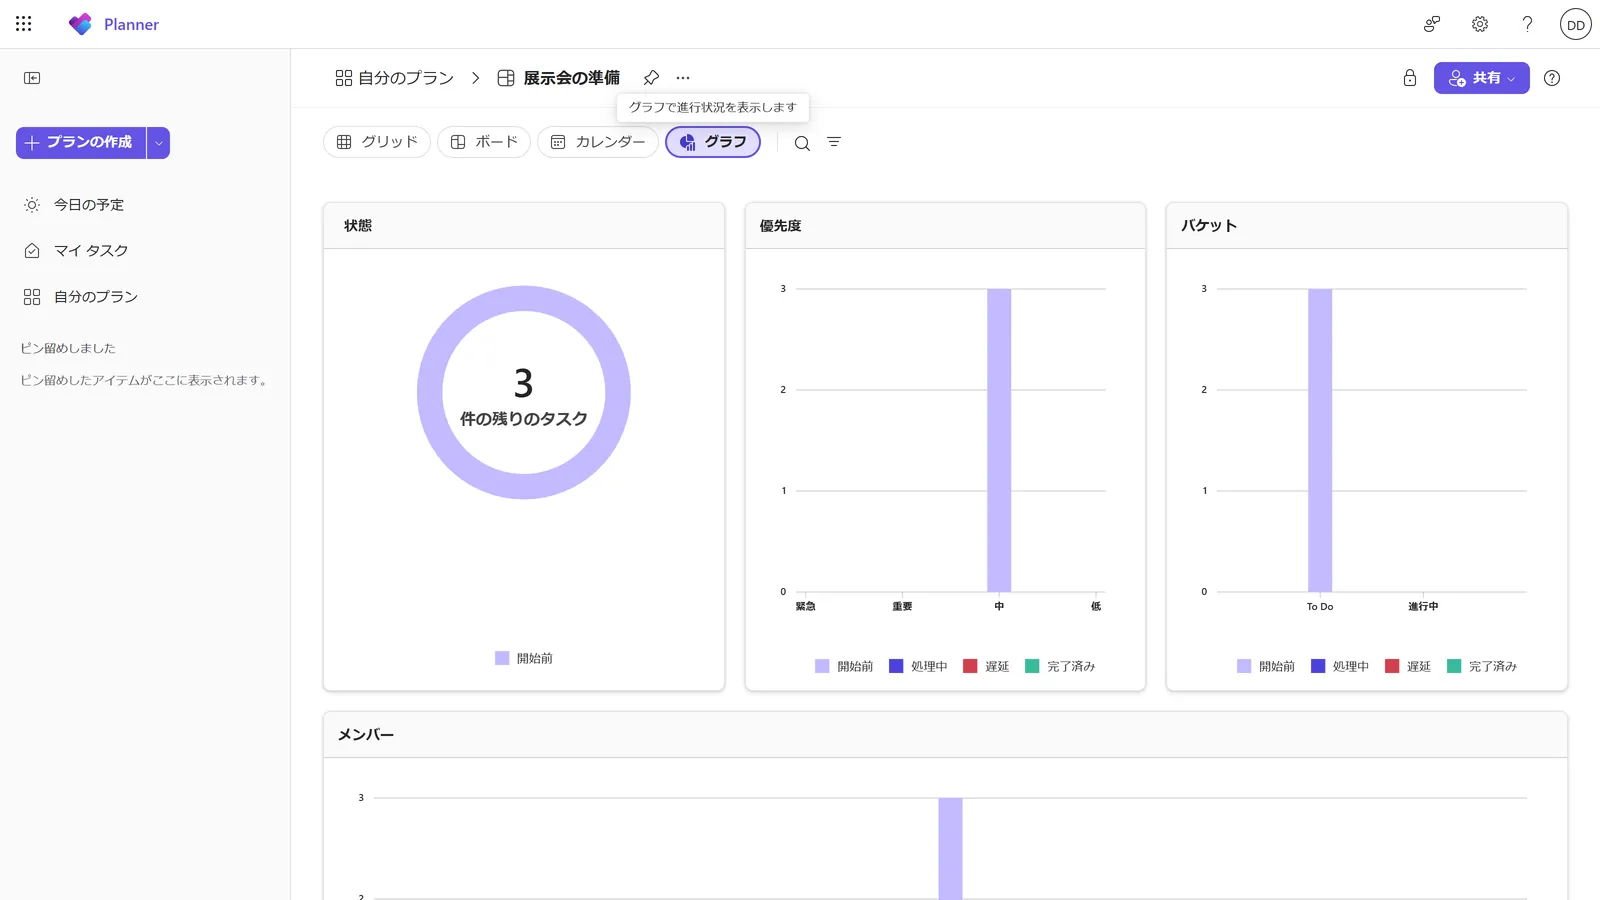Collapse the sidebar navigation pane icon
The image size is (1600, 900).
(x=32, y=78)
